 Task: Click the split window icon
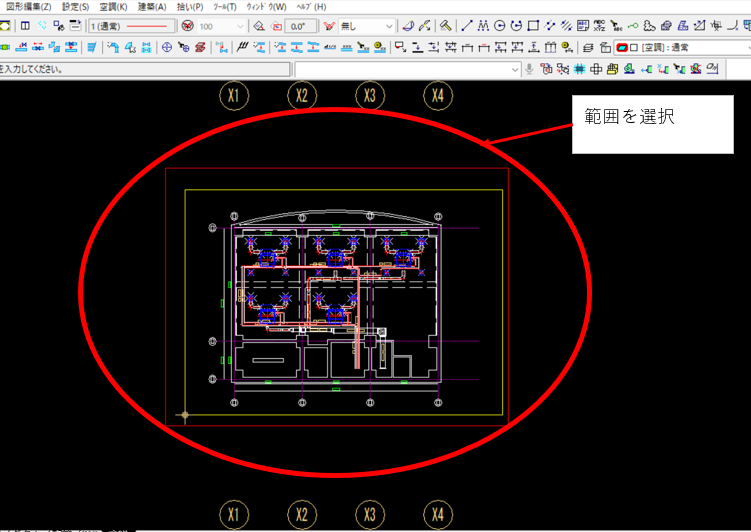(25, 26)
